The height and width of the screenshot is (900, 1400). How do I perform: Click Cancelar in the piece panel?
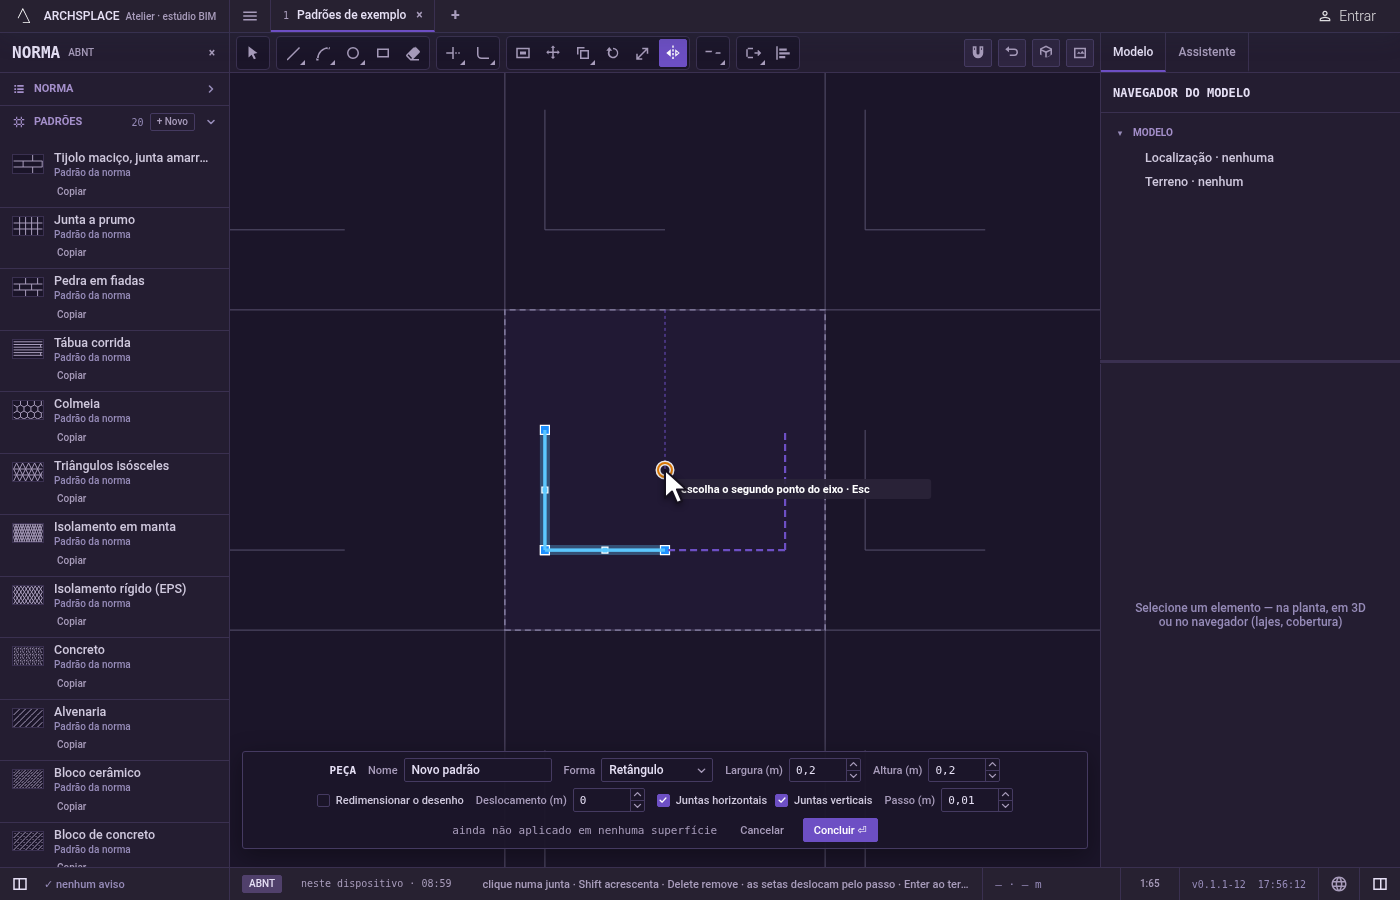pyautogui.click(x=762, y=830)
